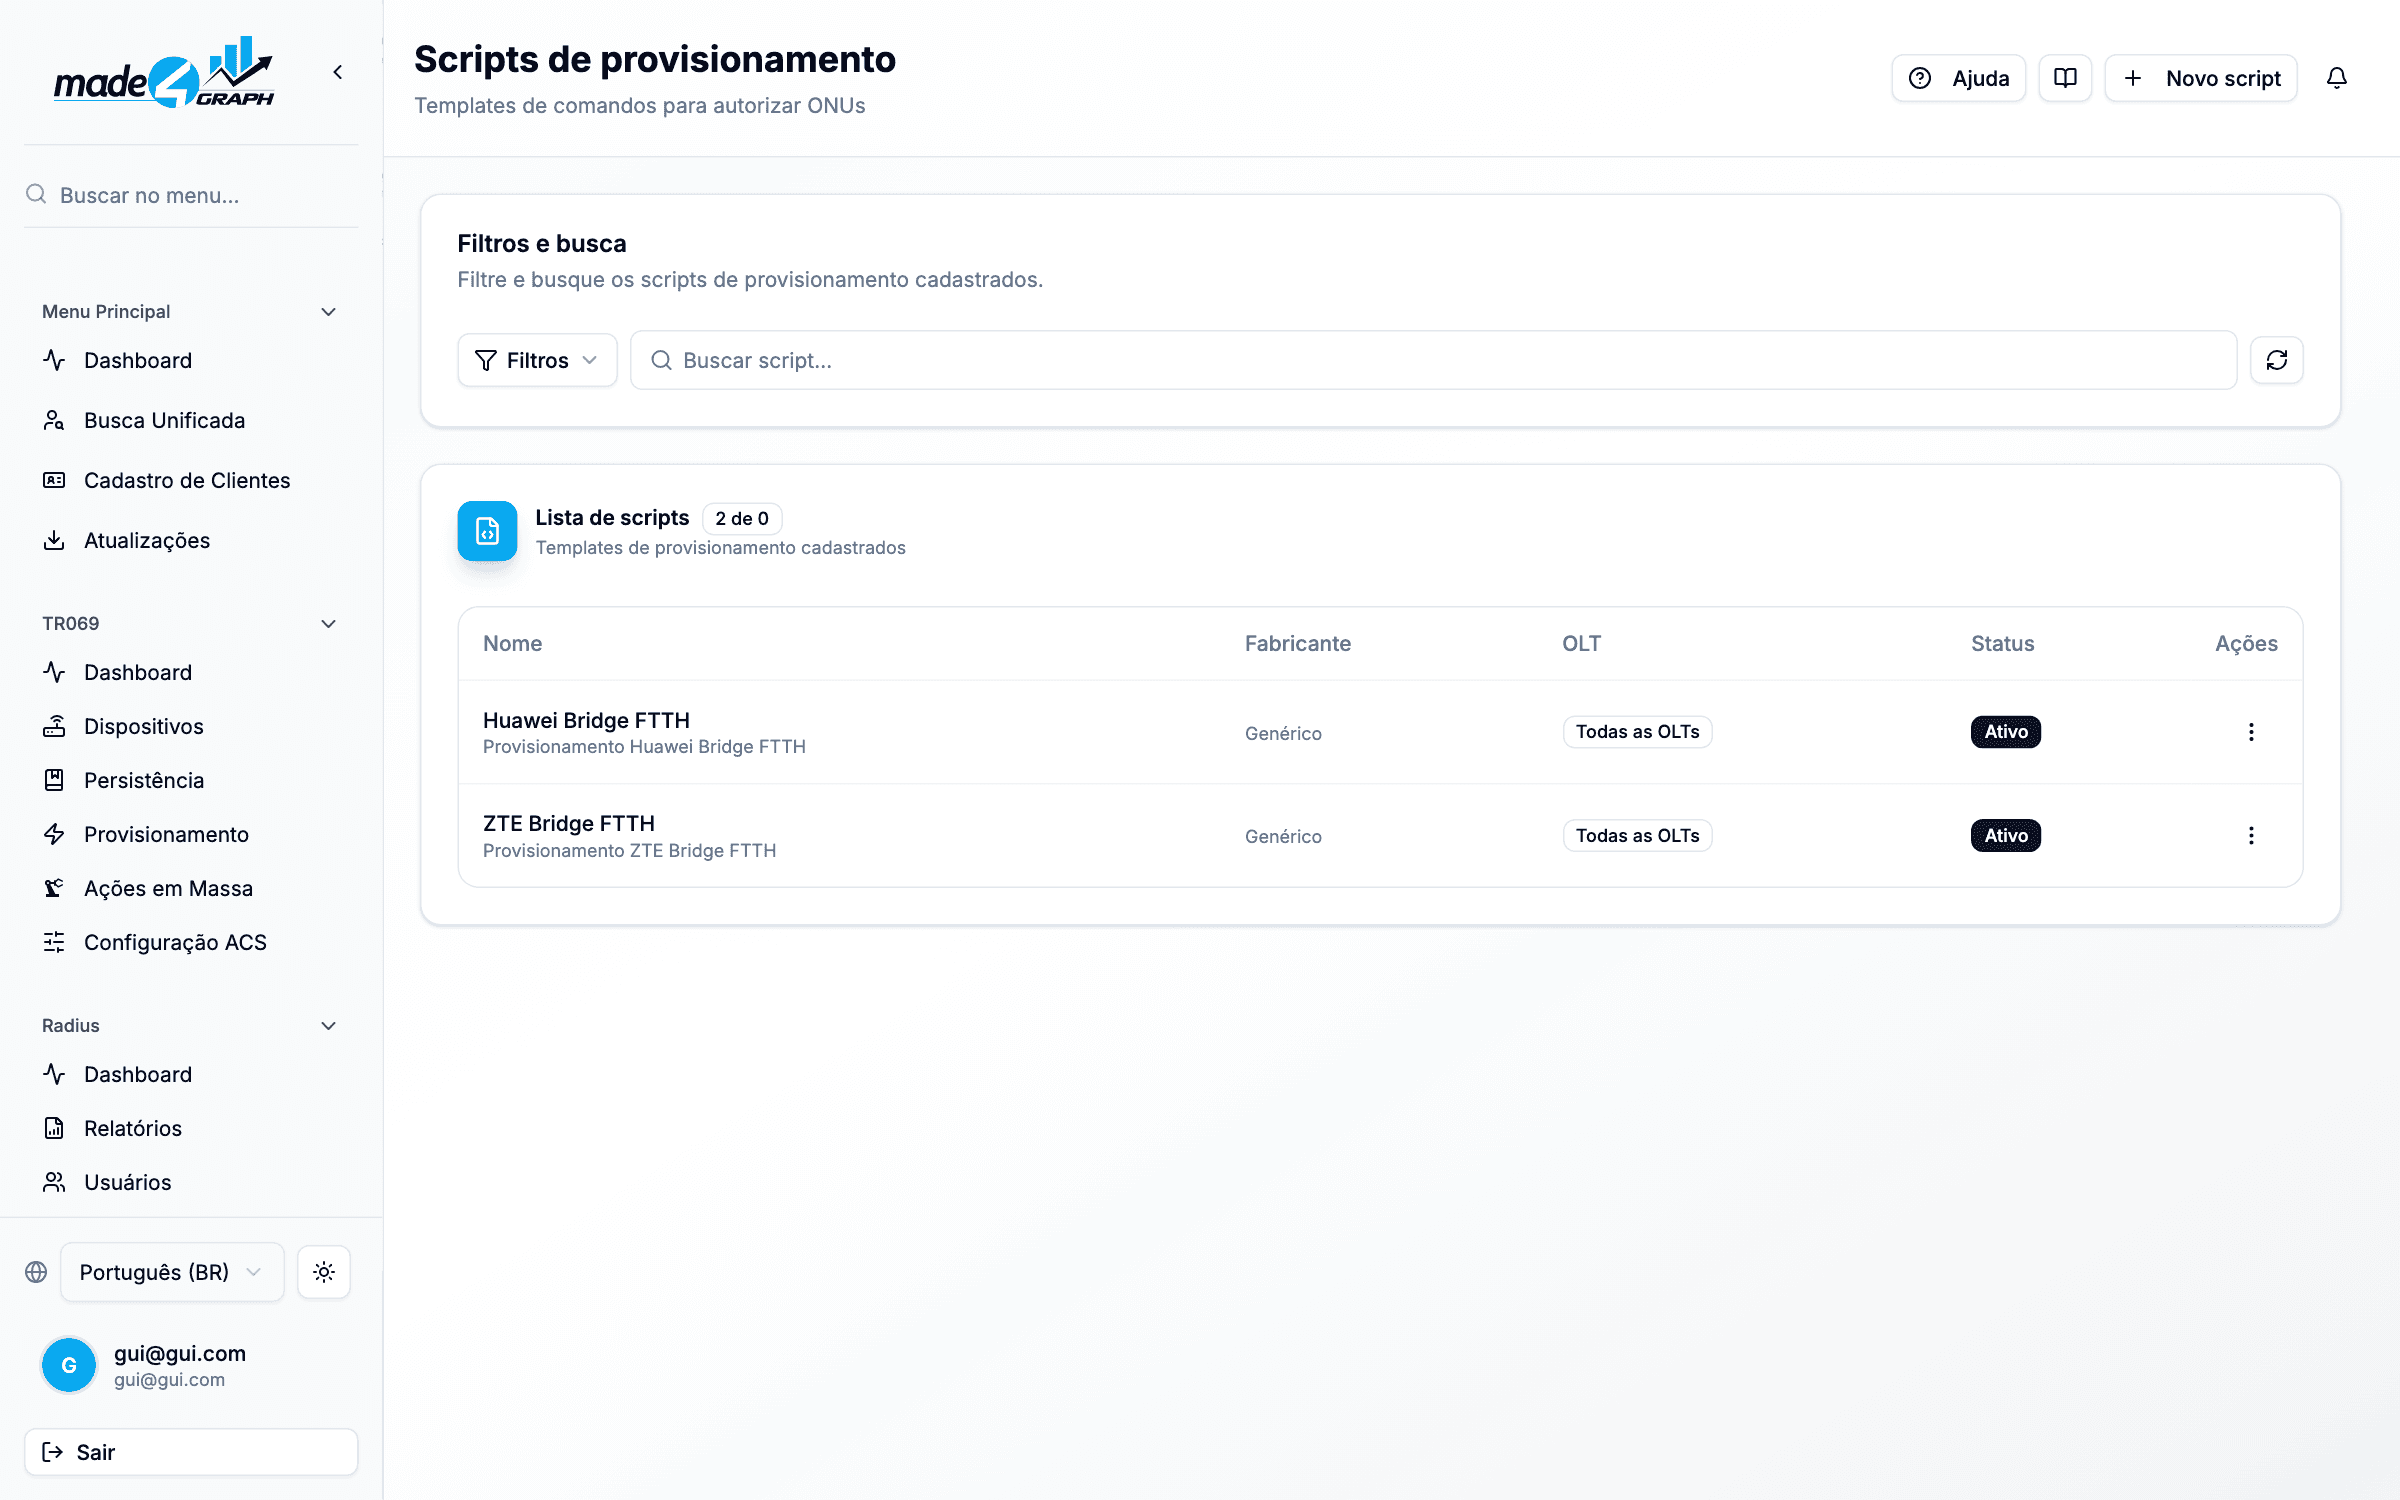
Task: Open Persistência page
Action: click(x=190, y=780)
